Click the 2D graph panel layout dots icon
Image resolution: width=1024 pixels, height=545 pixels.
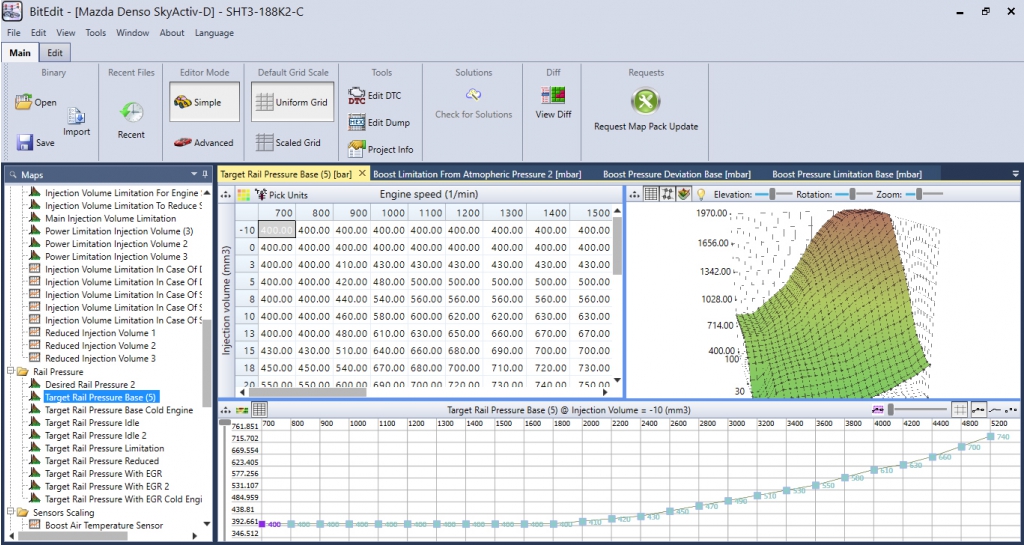coord(227,410)
